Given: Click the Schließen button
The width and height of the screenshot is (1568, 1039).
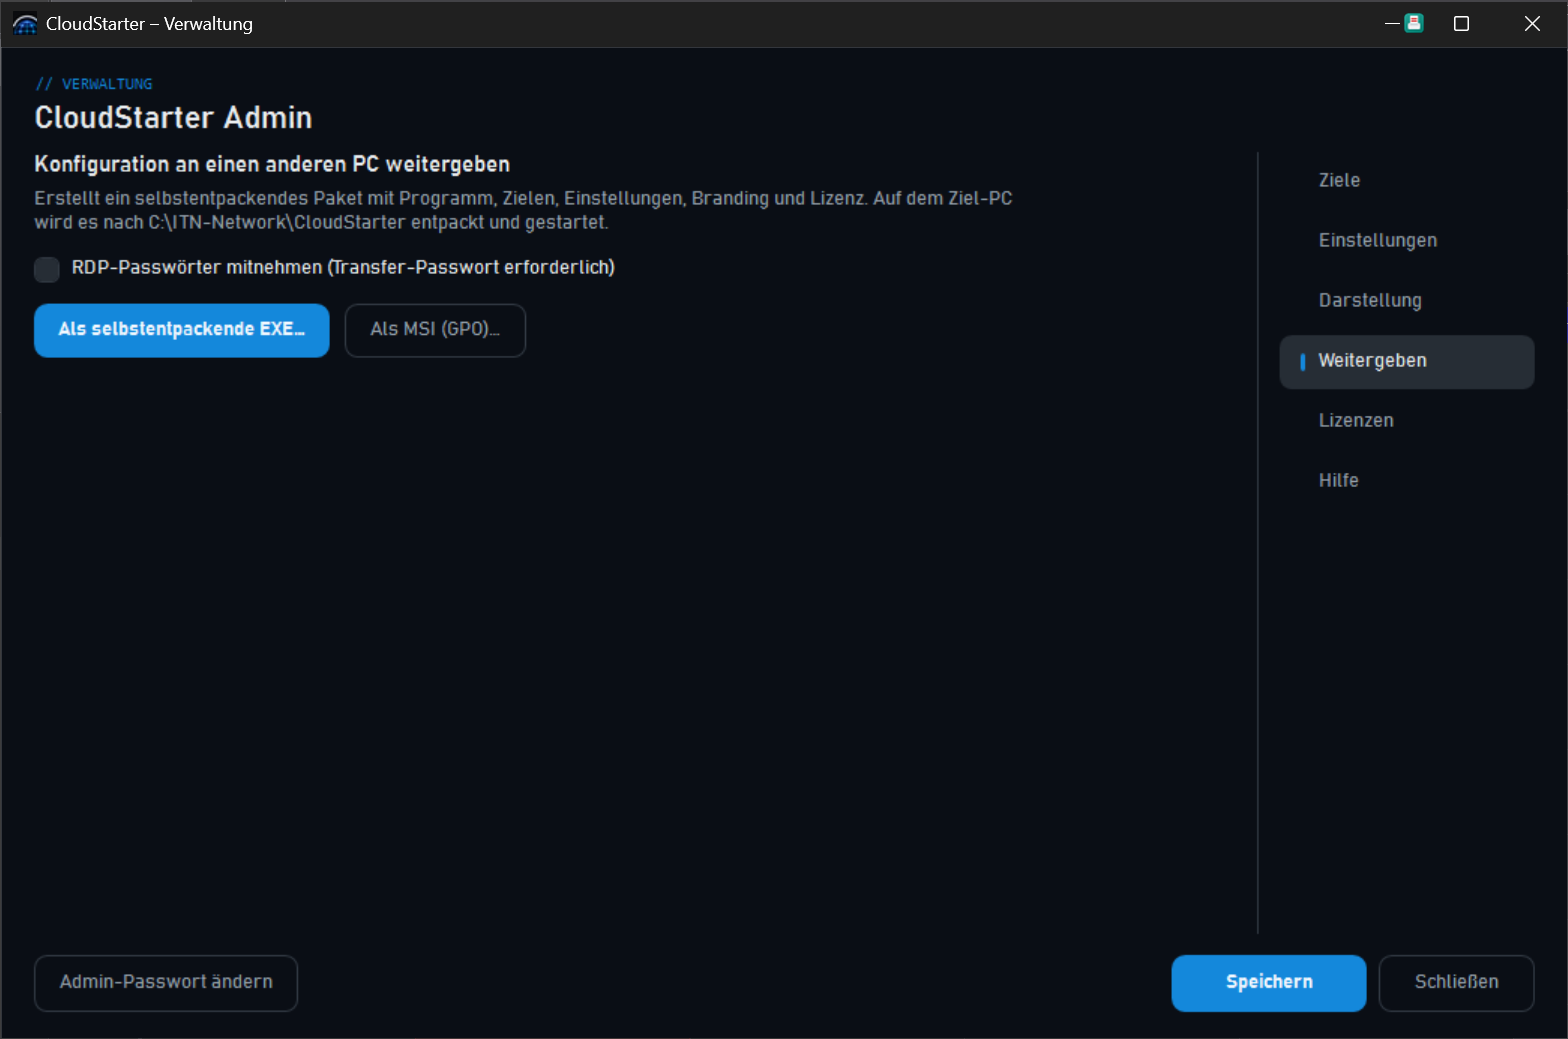Looking at the screenshot, I should 1456,983.
